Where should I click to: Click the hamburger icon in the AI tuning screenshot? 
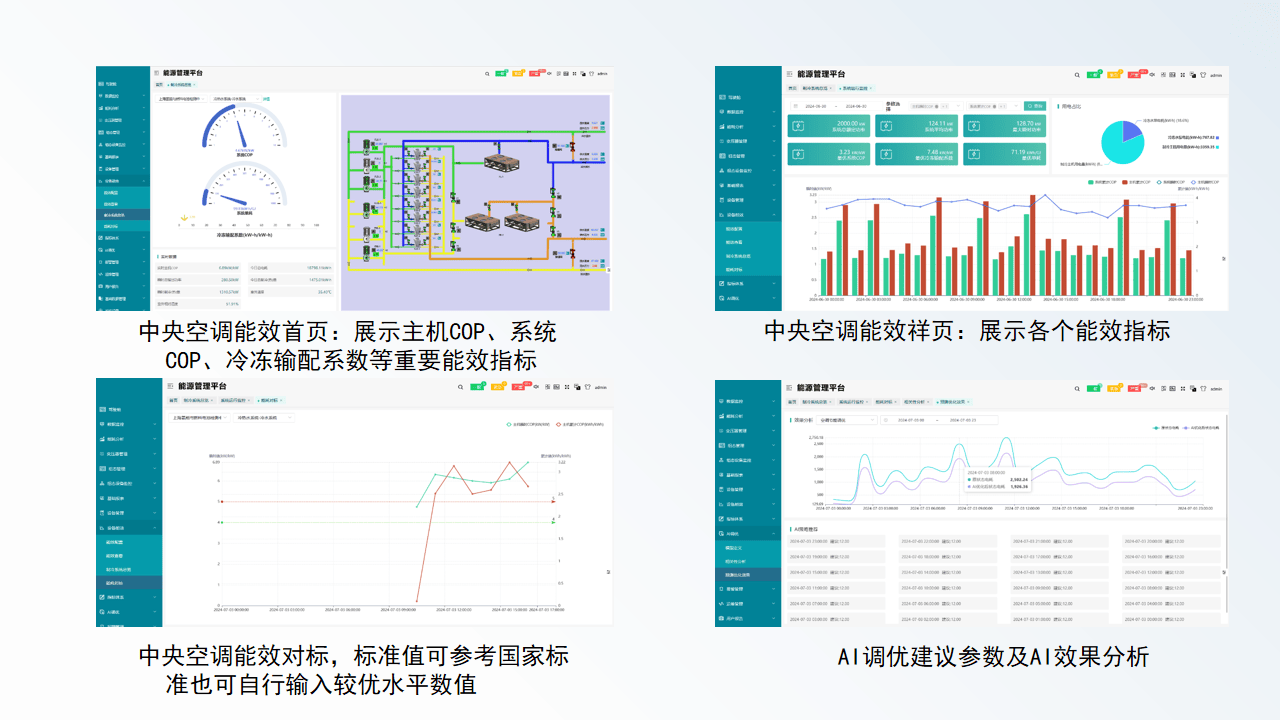point(789,388)
